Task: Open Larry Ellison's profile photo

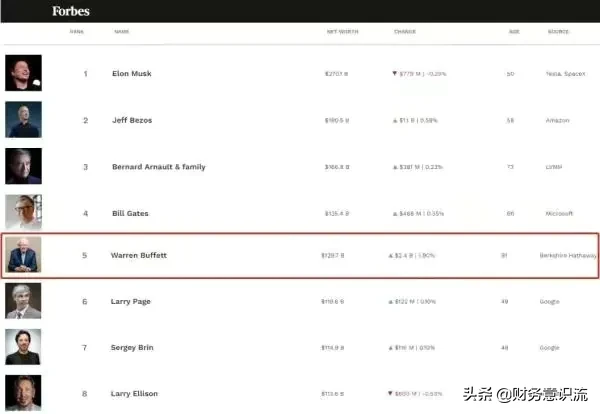Action: pyautogui.click(x=23, y=393)
